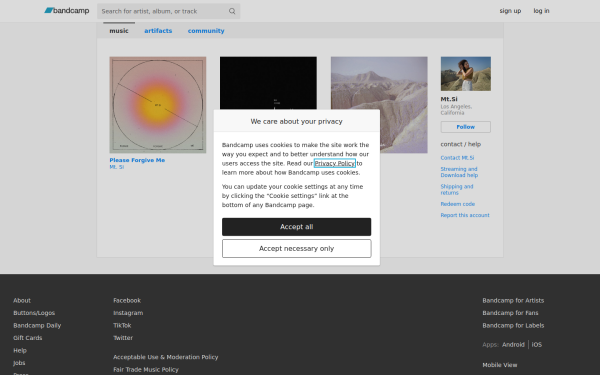Screen dimensions: 600x375
Task: Open Shipping and returns link
Action: point(457,189)
